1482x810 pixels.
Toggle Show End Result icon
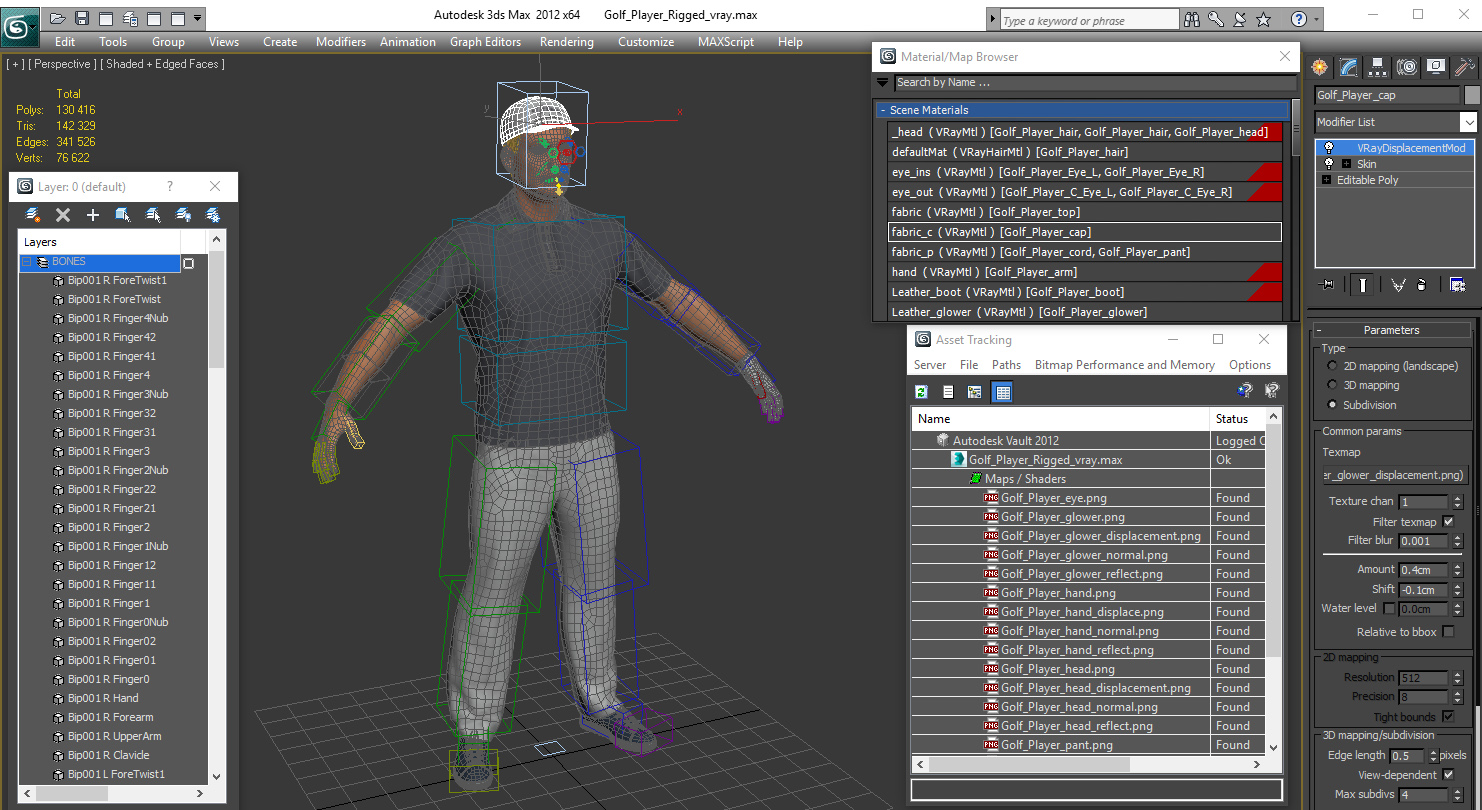[1363, 285]
